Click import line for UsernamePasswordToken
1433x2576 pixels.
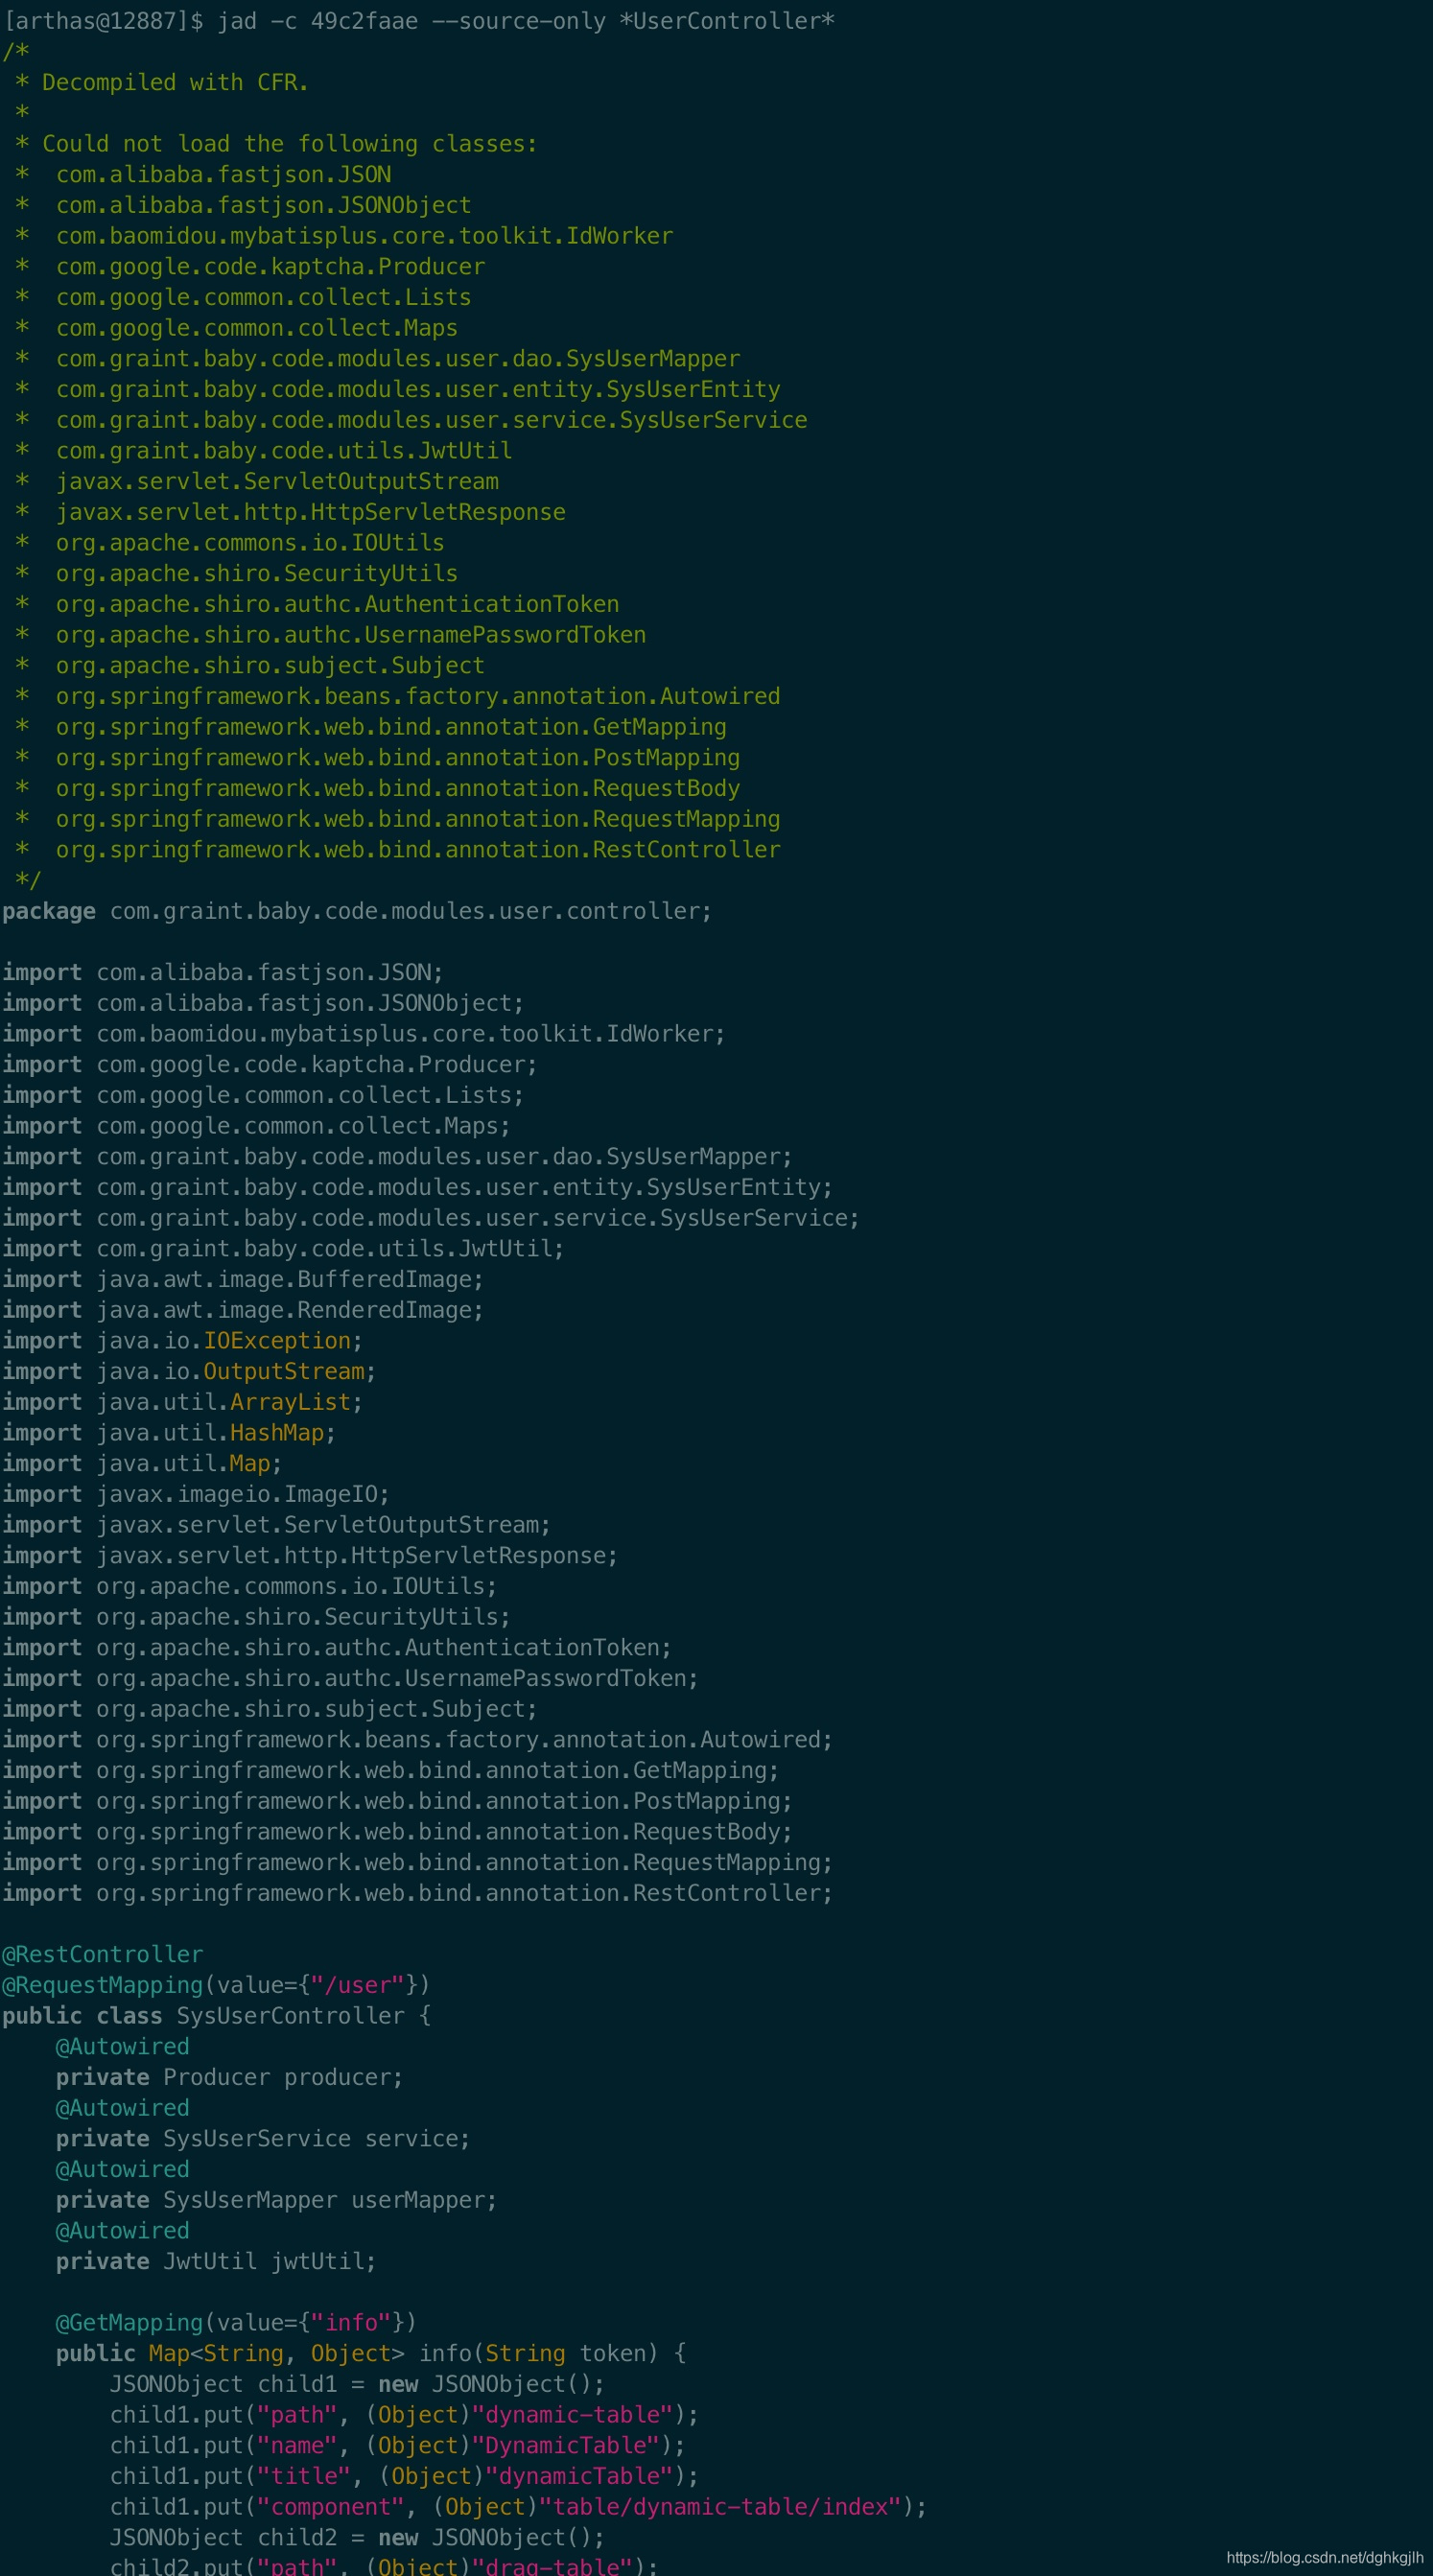coord(350,1679)
